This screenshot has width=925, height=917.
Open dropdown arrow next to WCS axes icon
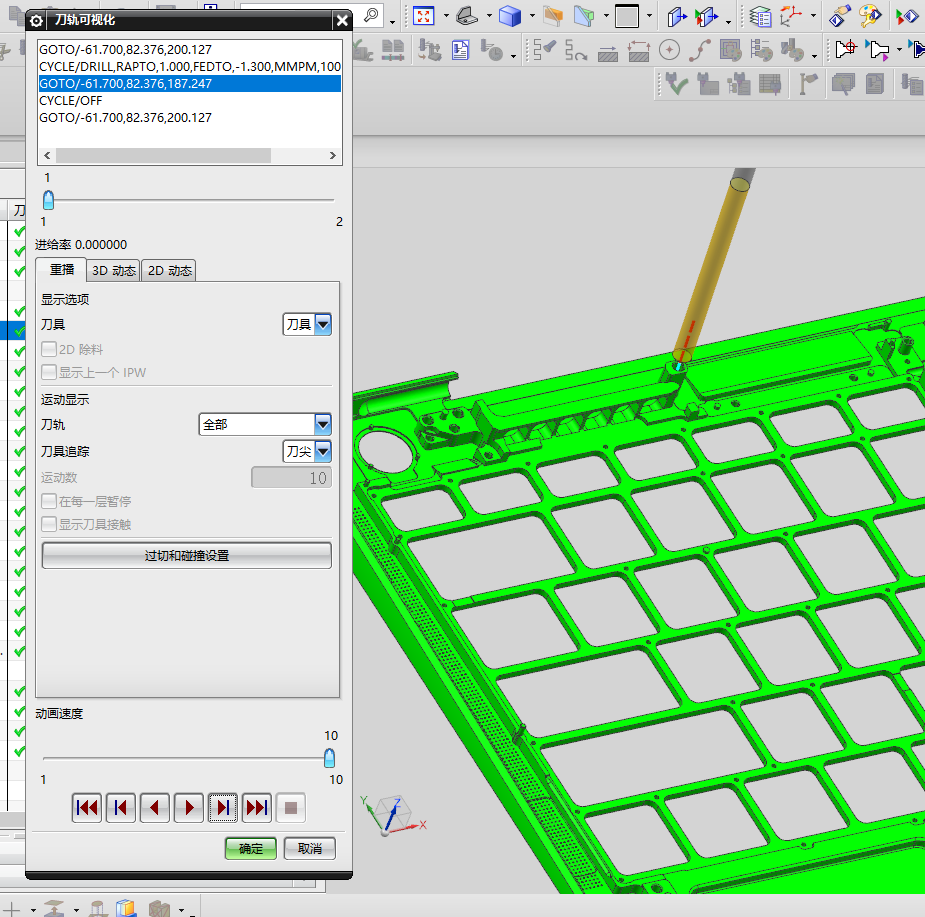pyautogui.click(x=814, y=16)
